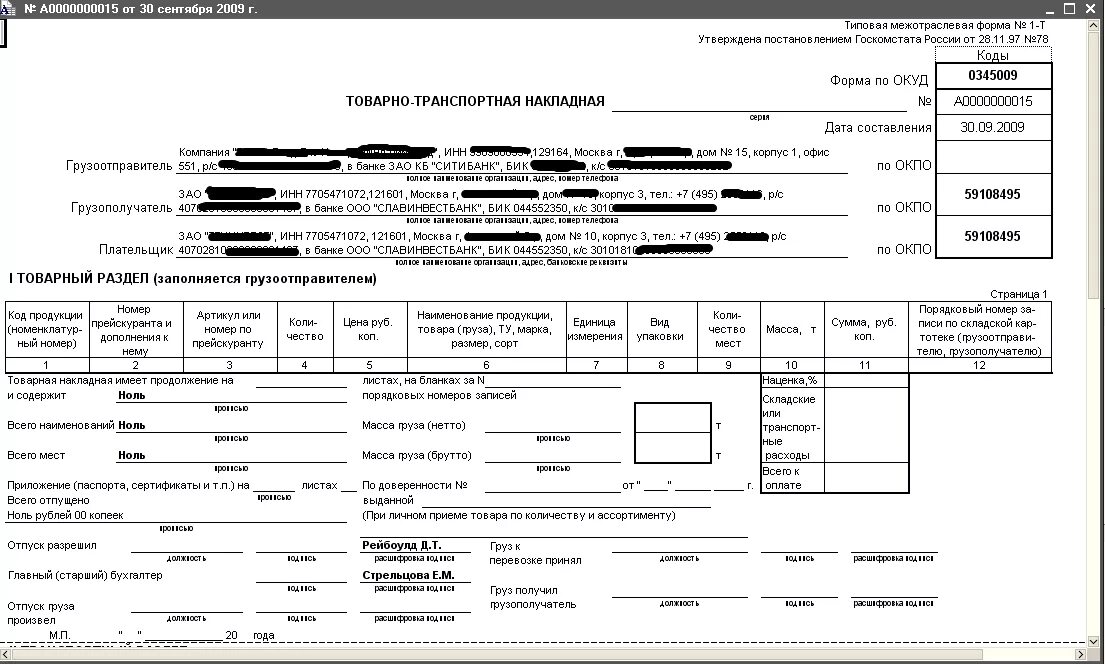
Task: Select OKPO code '59108495' in Грузополучатель row
Action: [x=993, y=195]
